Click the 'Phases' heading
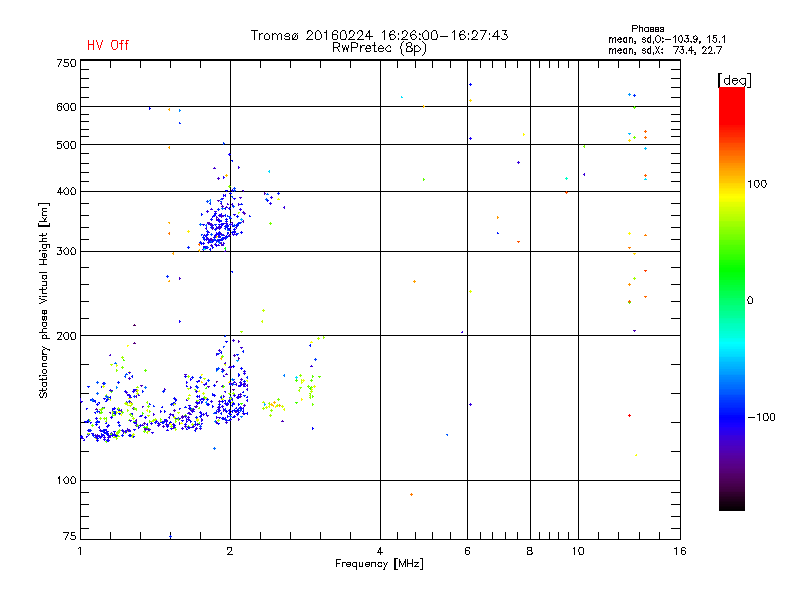 click(x=647, y=29)
